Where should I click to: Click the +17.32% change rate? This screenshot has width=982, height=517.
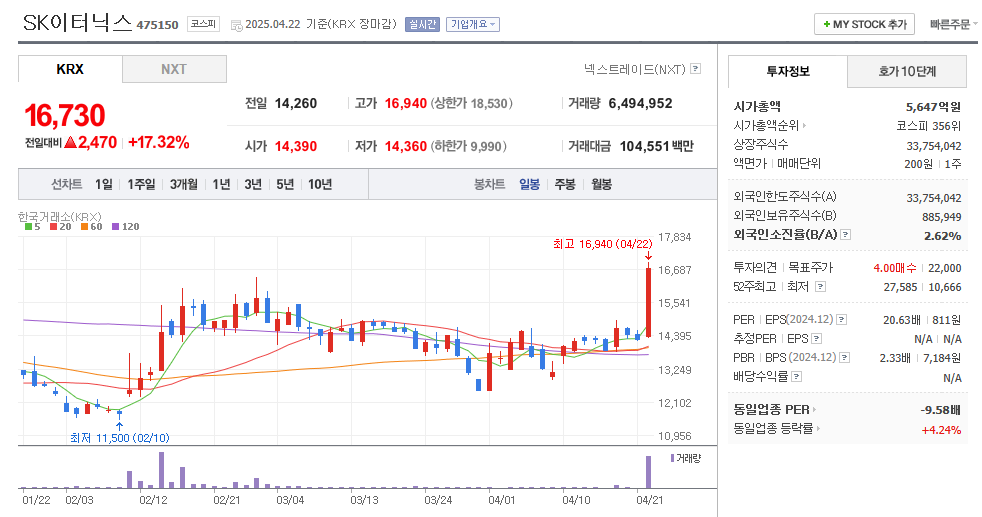tap(158, 143)
